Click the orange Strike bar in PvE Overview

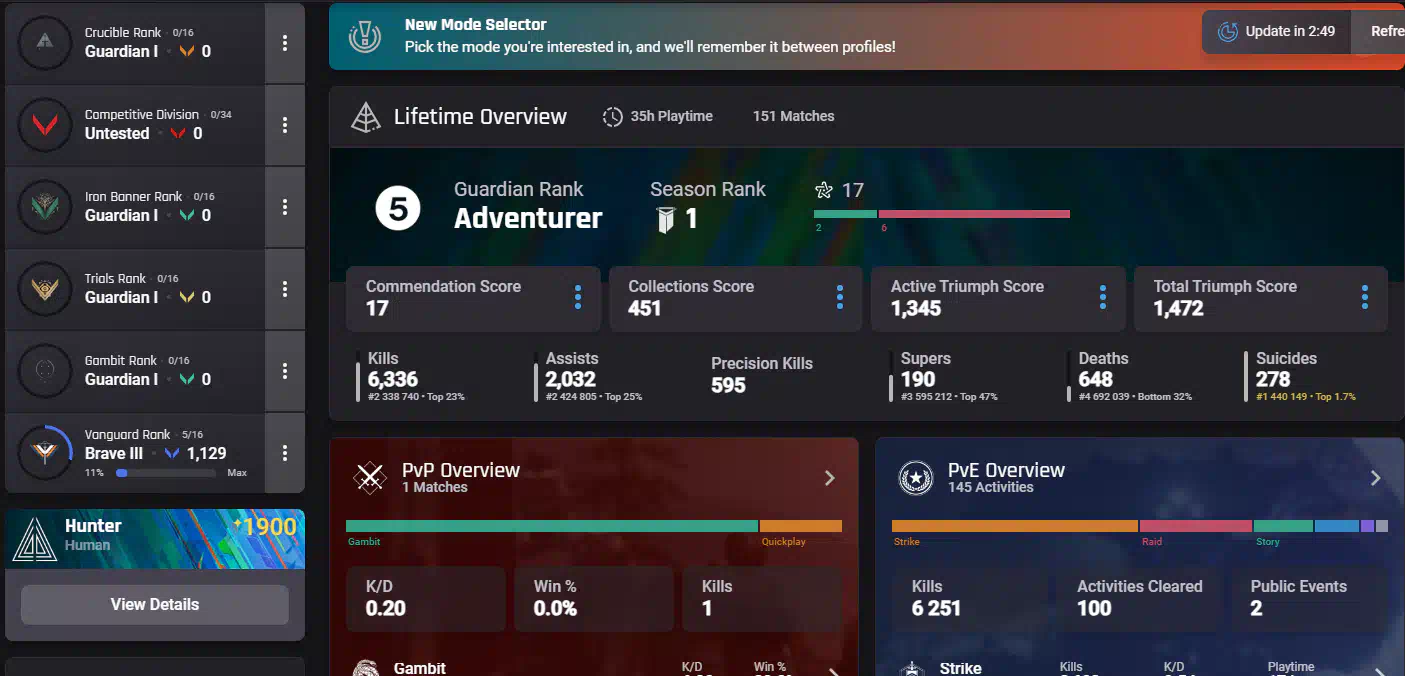click(1015, 526)
